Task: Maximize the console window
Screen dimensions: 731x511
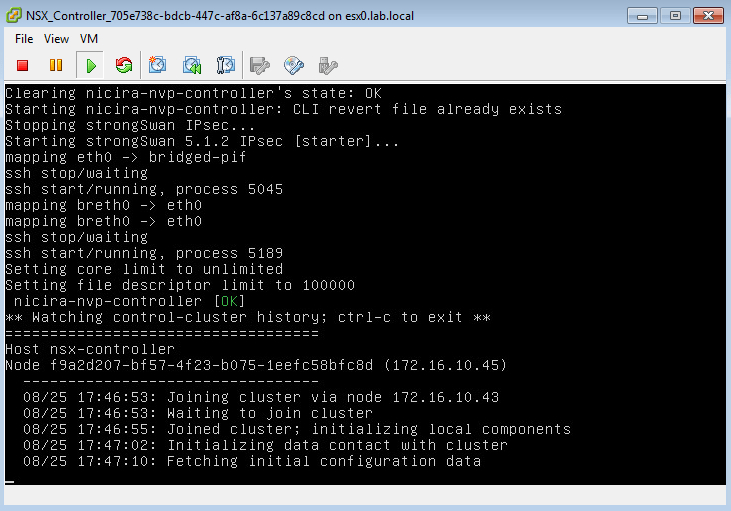Action: click(675, 16)
